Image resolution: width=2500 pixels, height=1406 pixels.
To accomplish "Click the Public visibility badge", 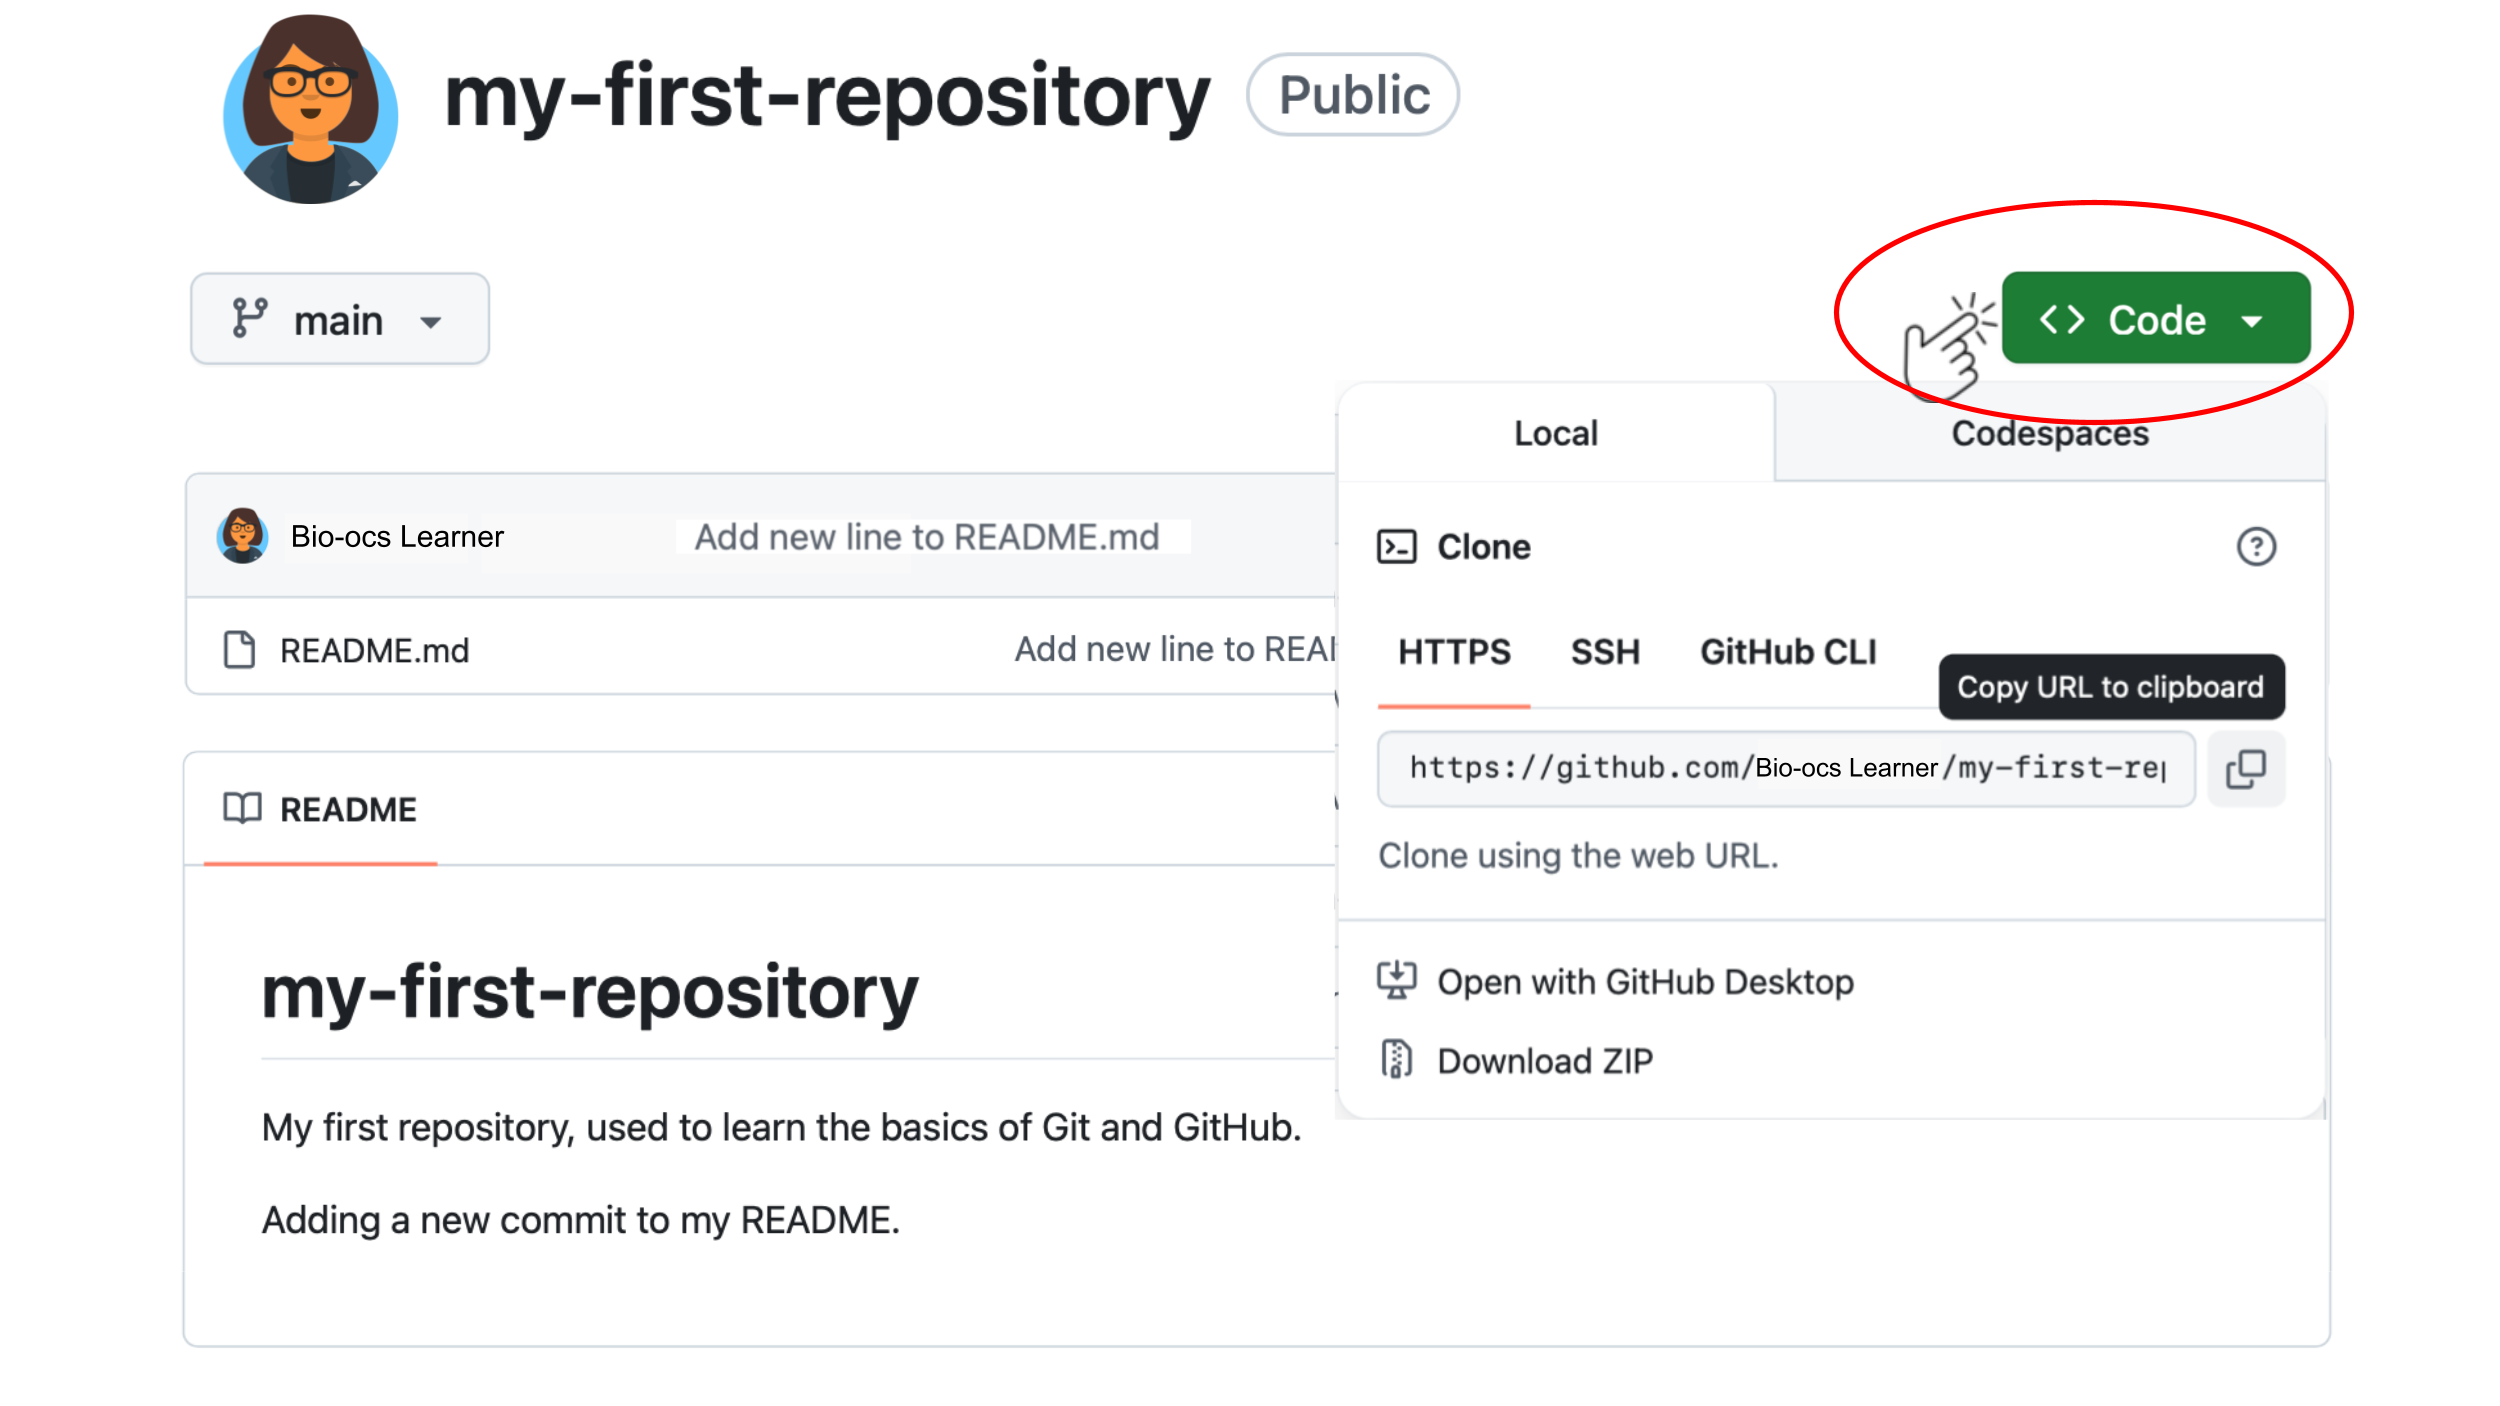I will pos(1353,95).
